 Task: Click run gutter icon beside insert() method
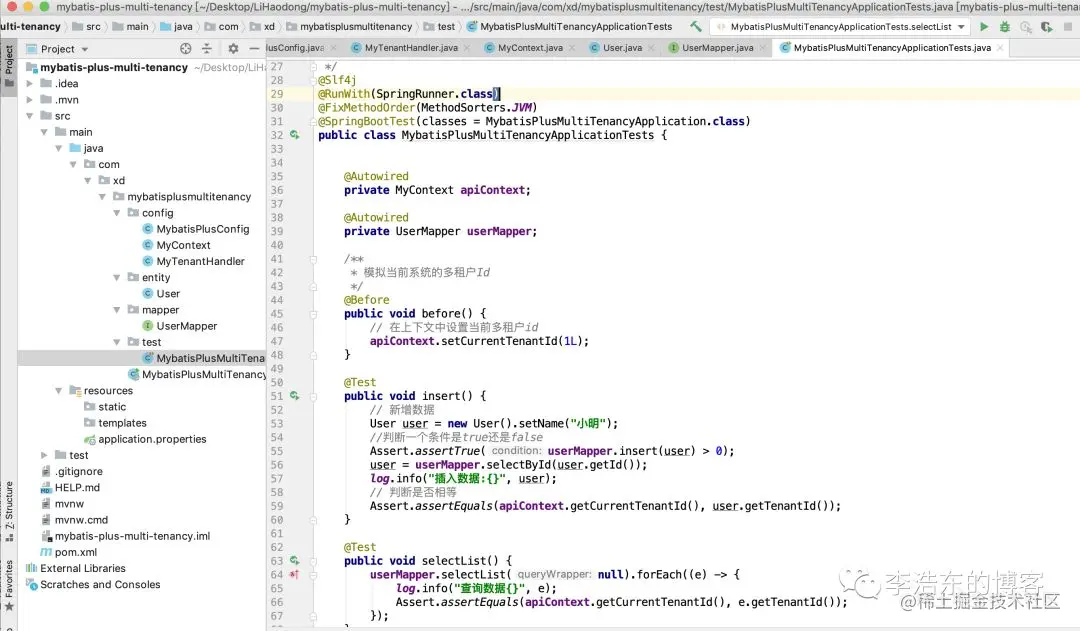(x=294, y=396)
